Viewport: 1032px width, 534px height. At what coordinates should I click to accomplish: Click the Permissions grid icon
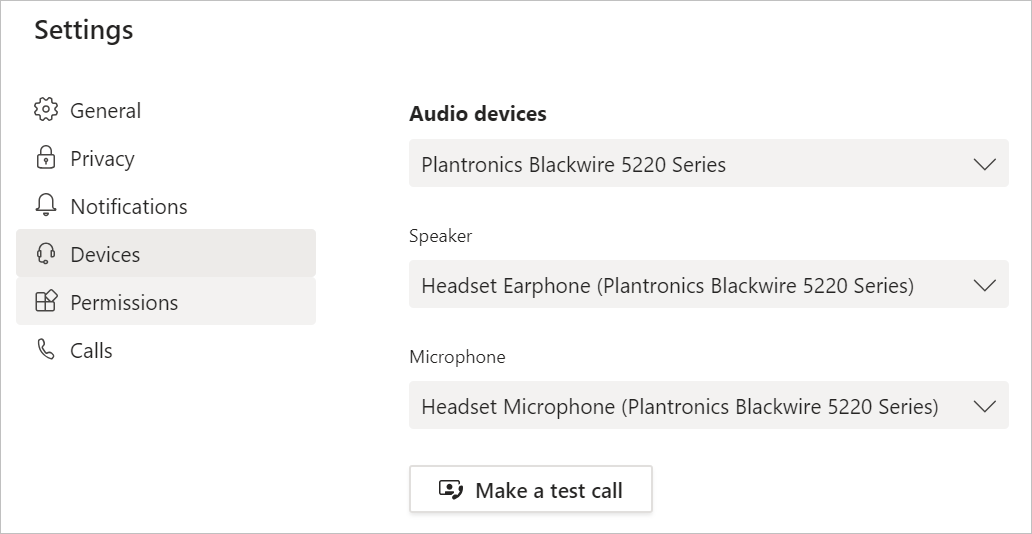pos(45,302)
